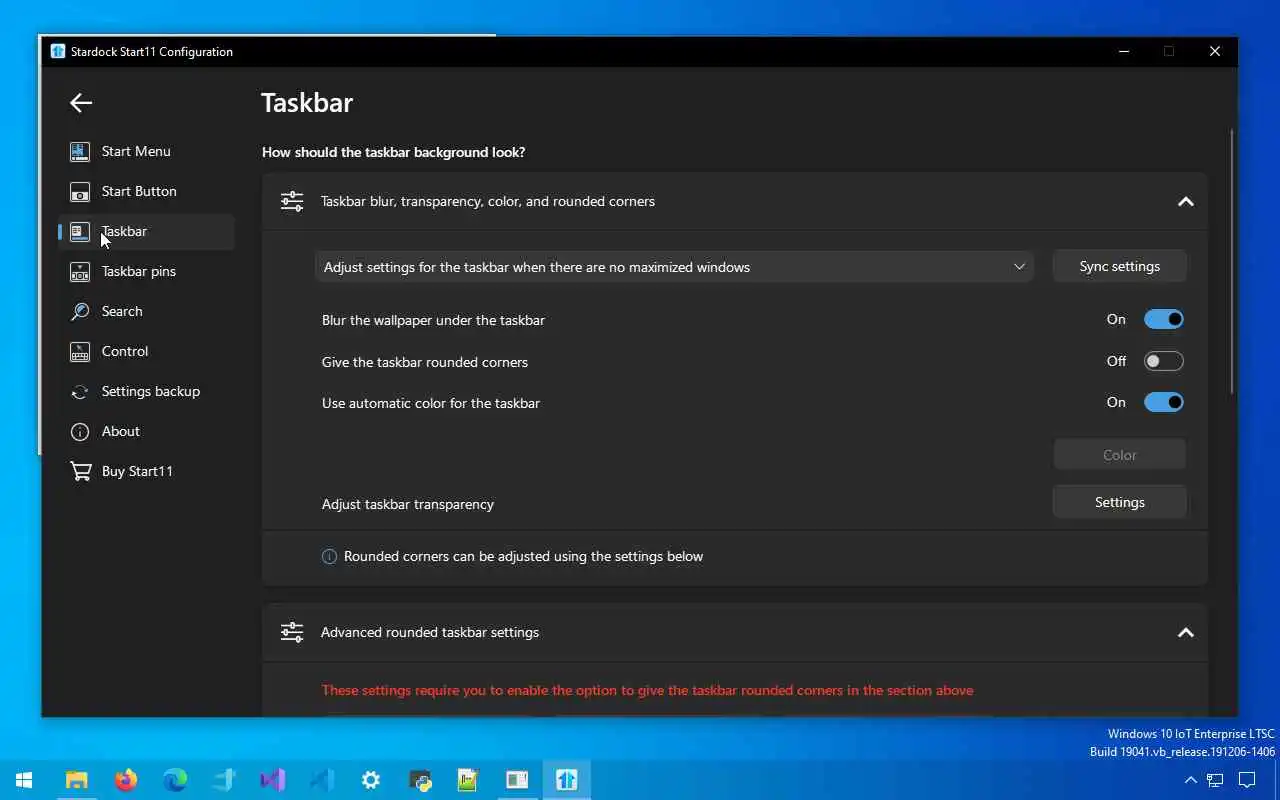1280x800 pixels.
Task: Launch Firefox from the taskbar
Action: [x=126, y=780]
